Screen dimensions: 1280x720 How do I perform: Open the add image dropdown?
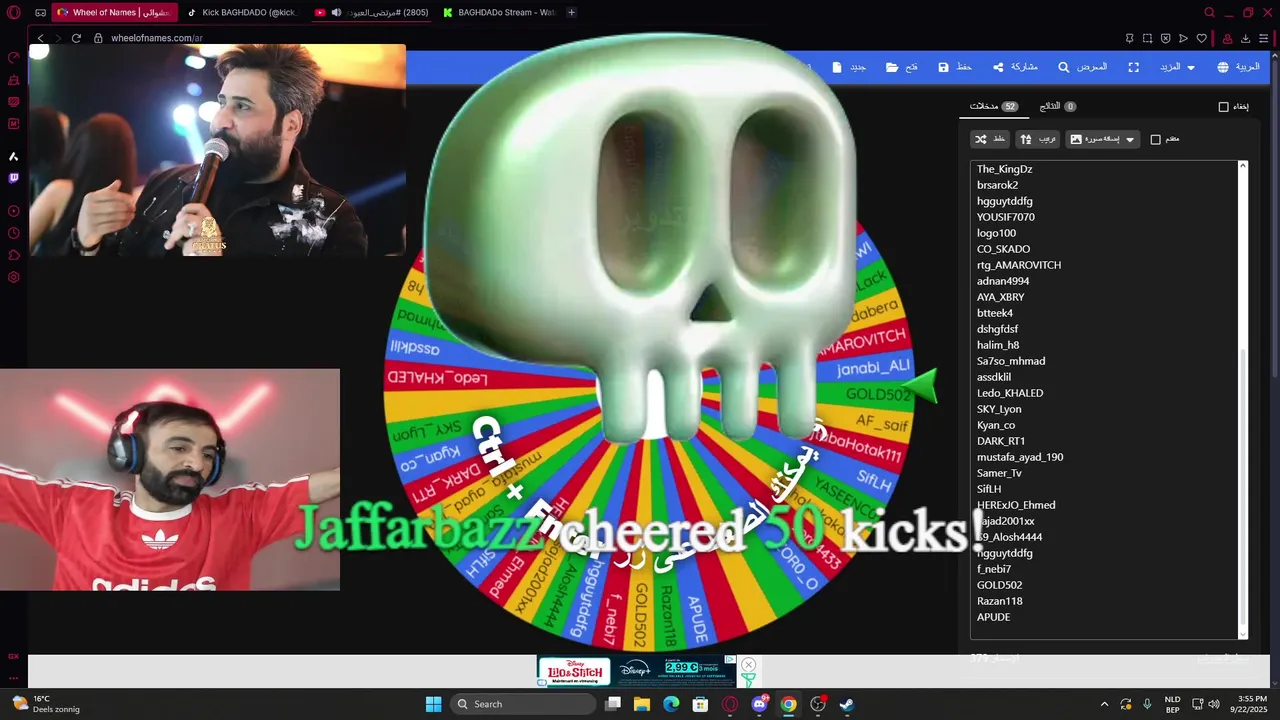tap(1102, 140)
